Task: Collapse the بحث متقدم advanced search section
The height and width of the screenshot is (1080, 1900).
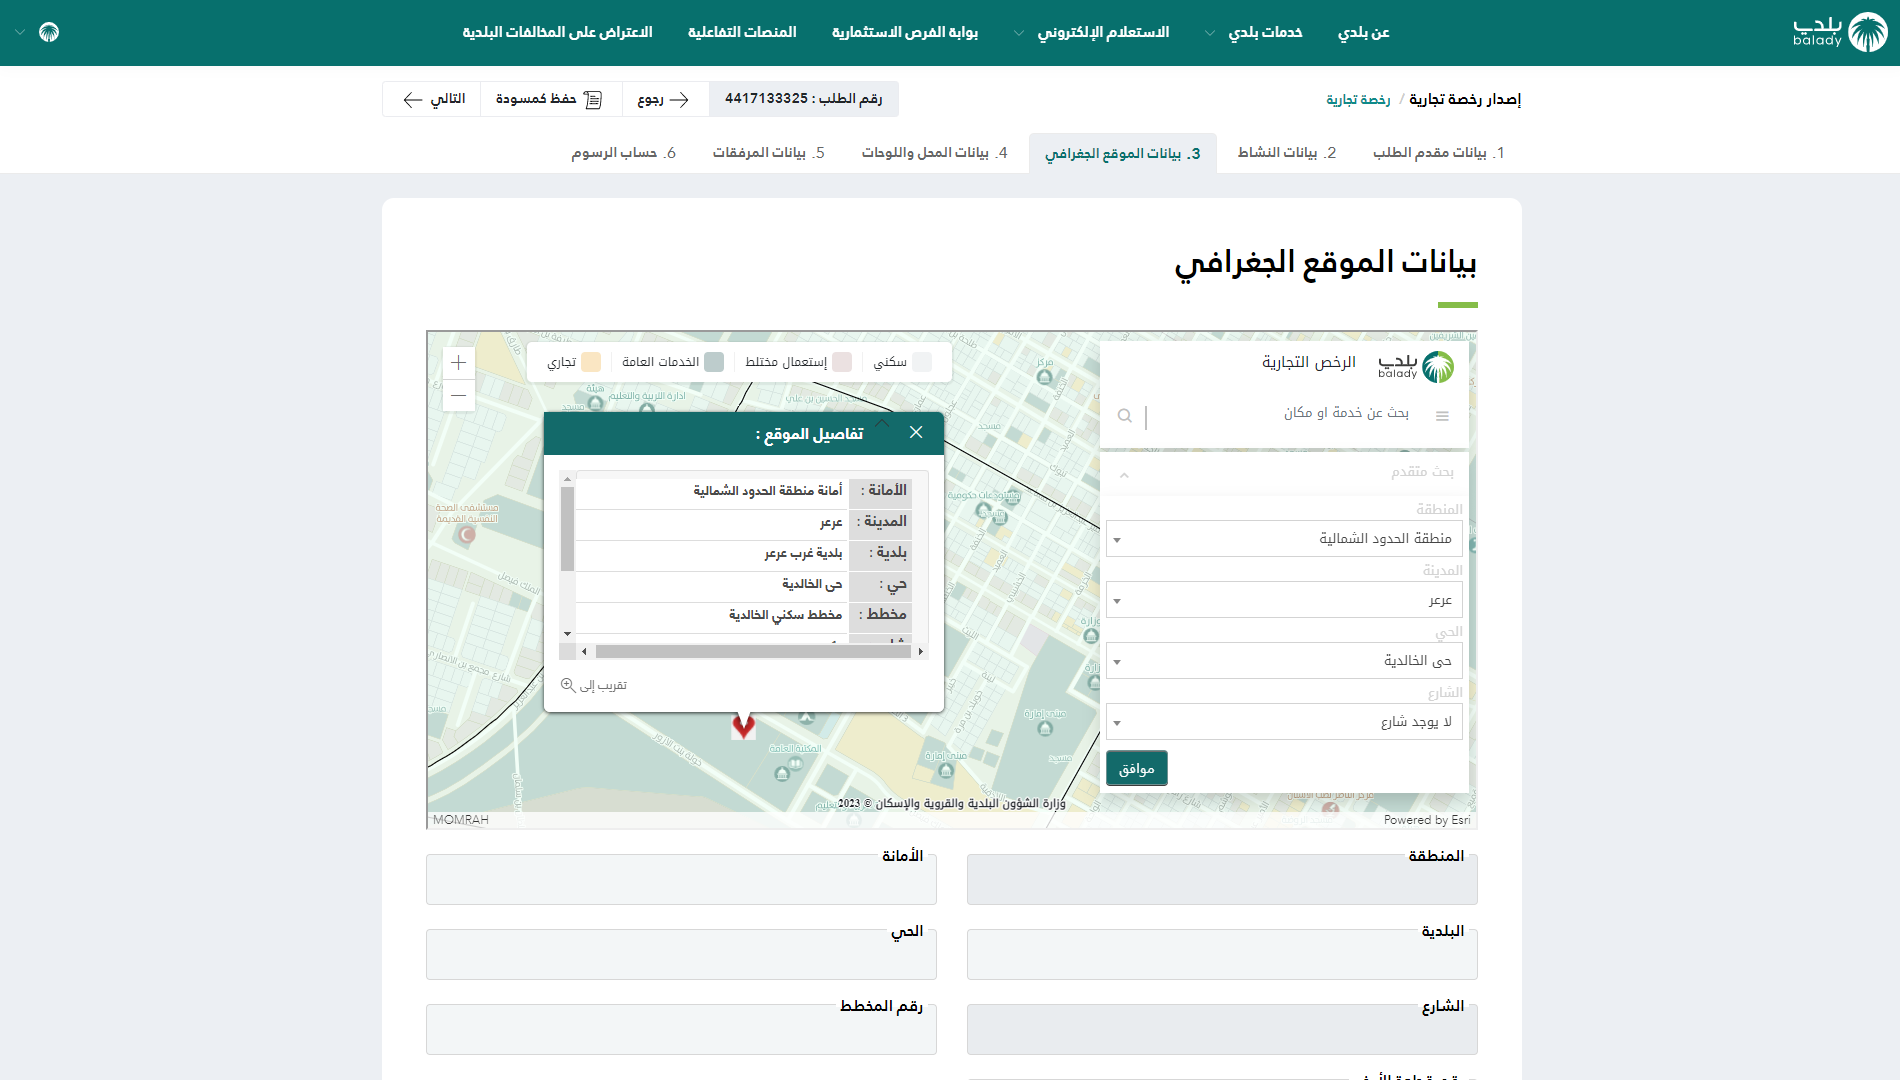Action: [1124, 475]
